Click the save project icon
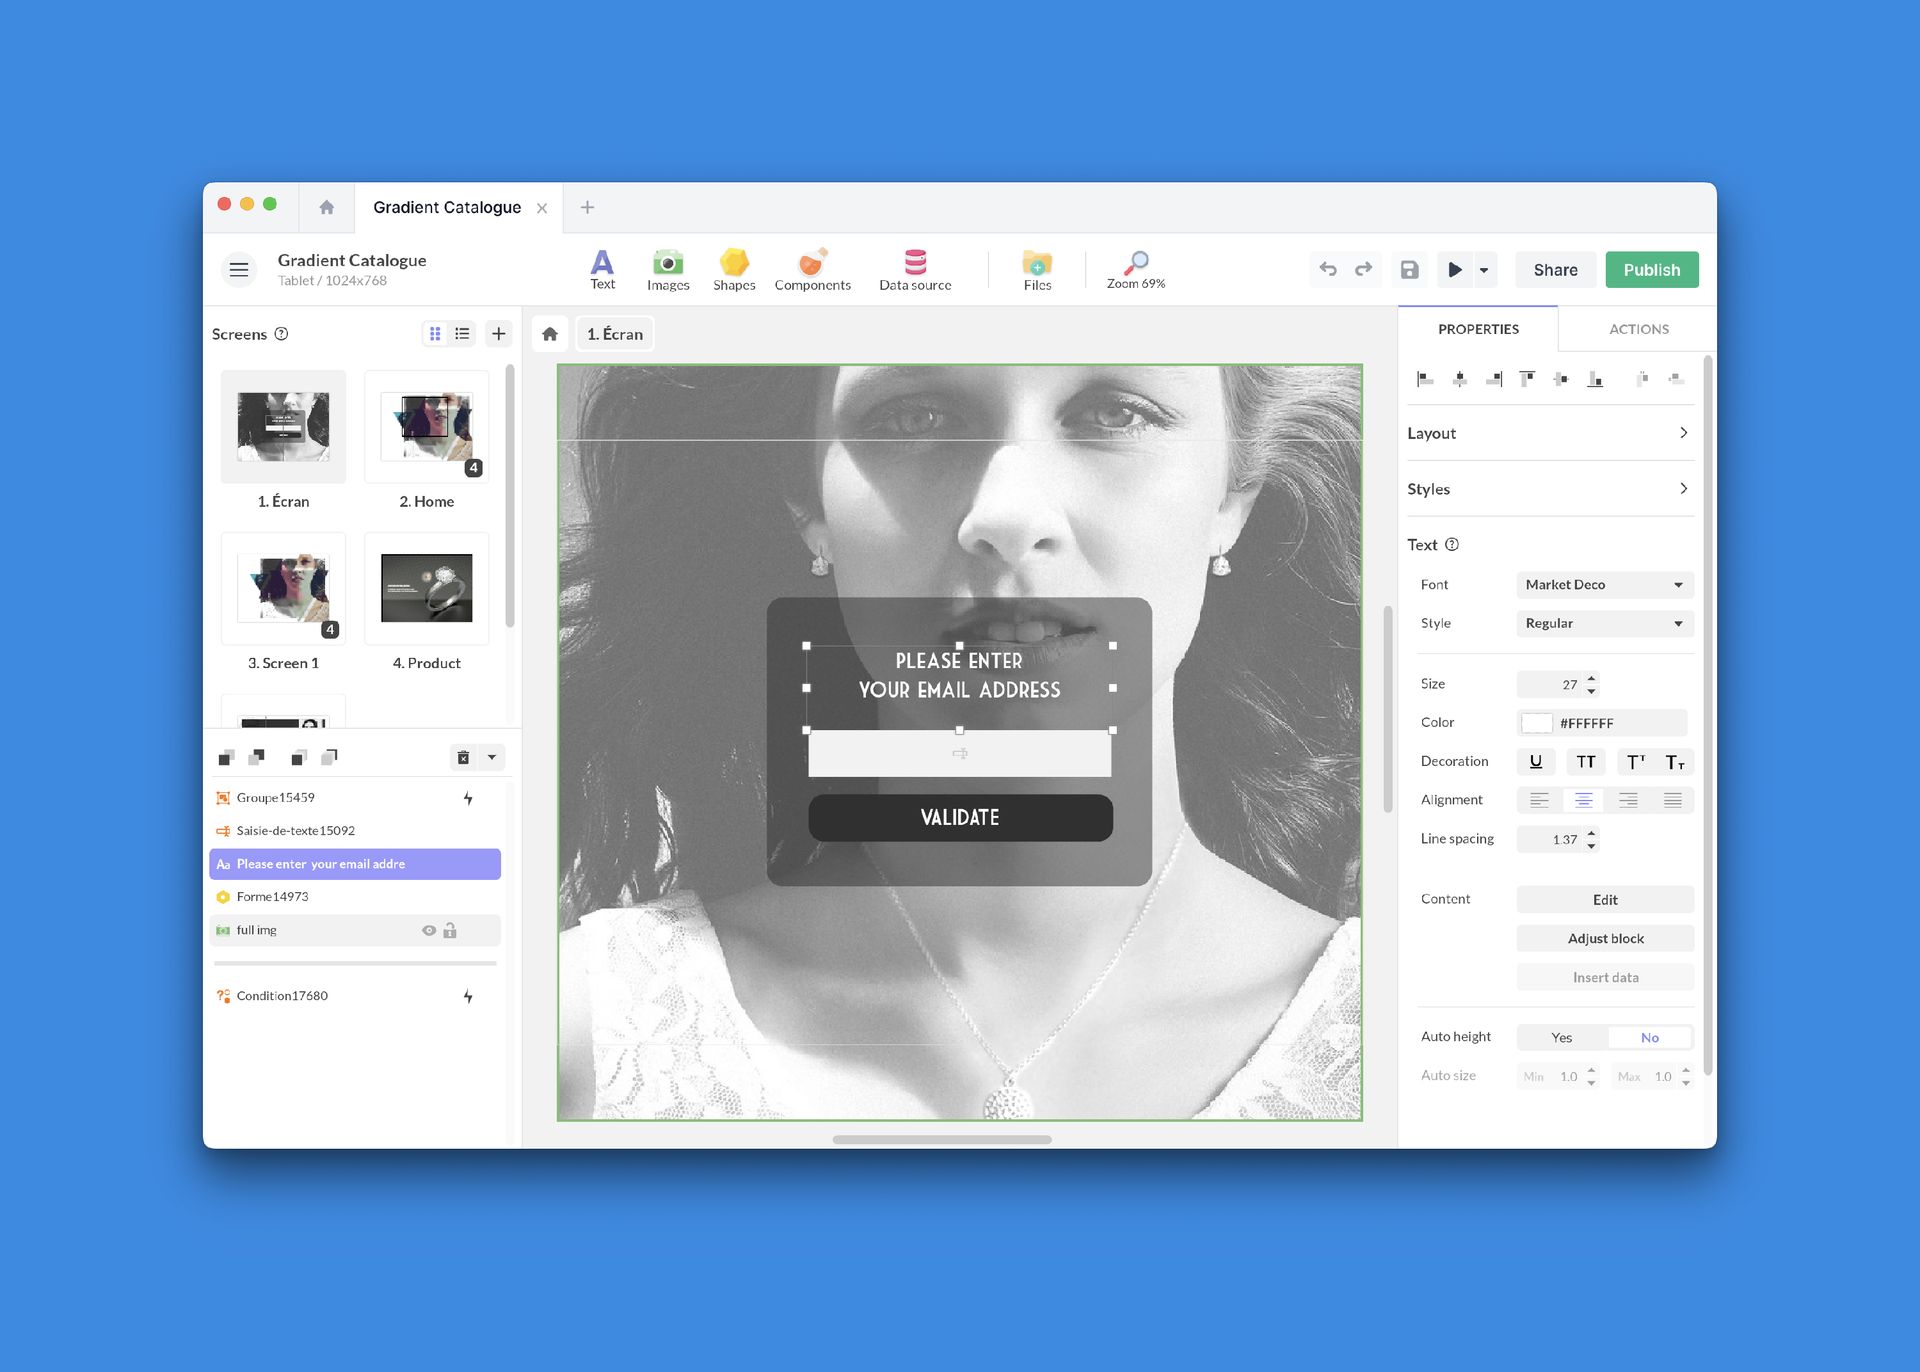The image size is (1920, 1372). (1409, 270)
